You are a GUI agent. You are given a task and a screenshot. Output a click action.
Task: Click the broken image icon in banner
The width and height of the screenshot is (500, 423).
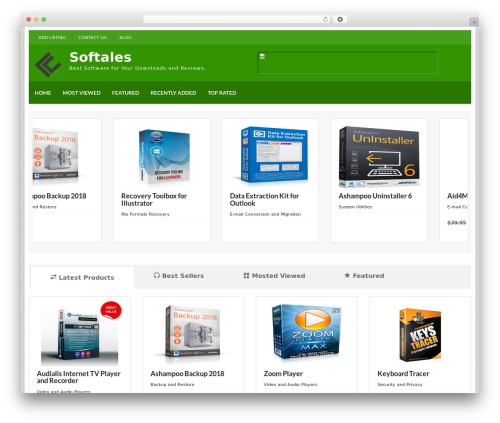(262, 56)
